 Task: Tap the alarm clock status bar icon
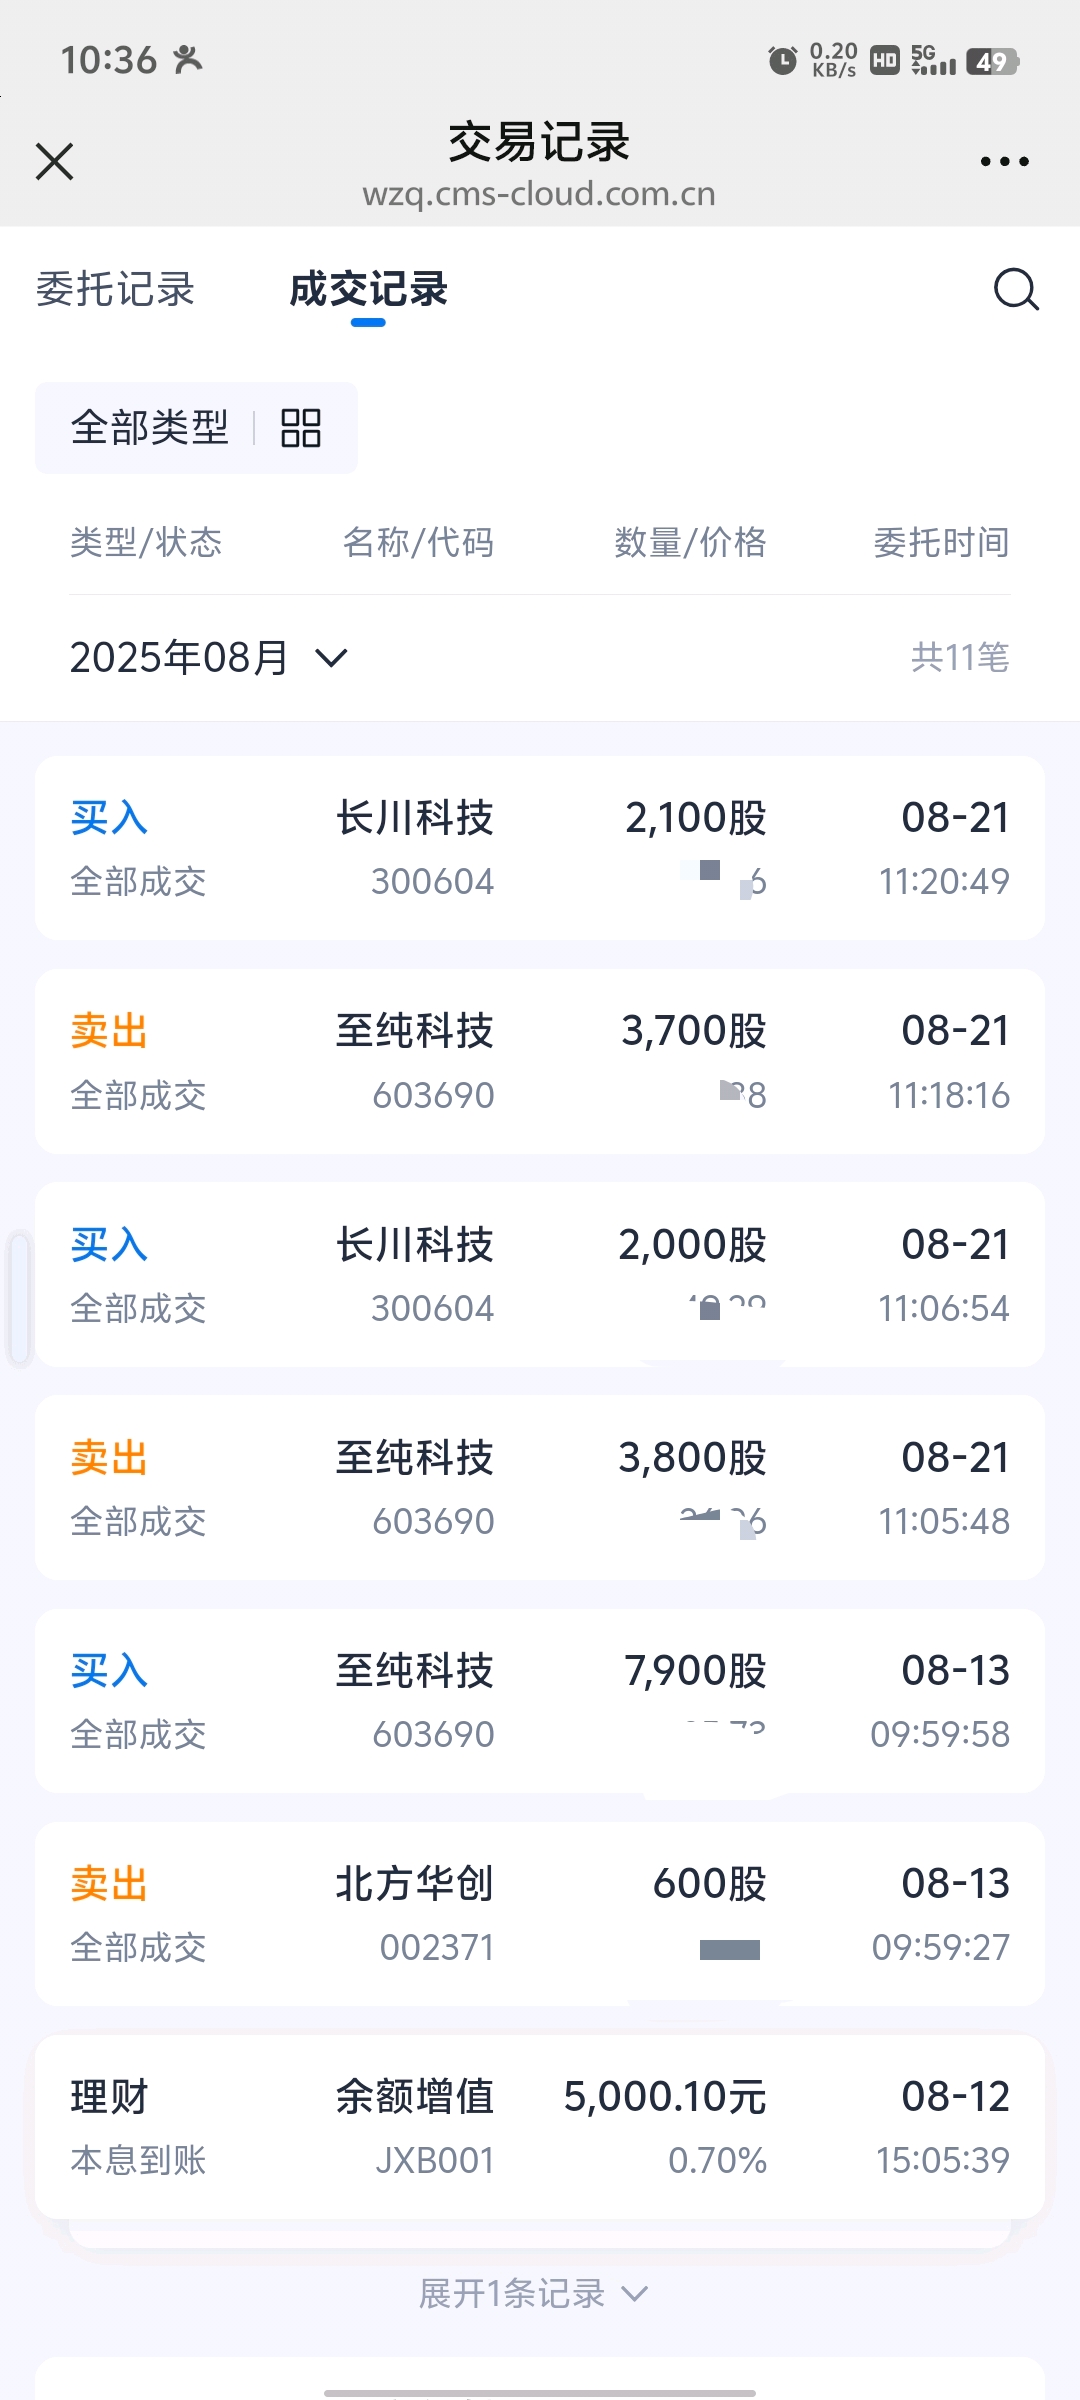pyautogui.click(x=782, y=61)
